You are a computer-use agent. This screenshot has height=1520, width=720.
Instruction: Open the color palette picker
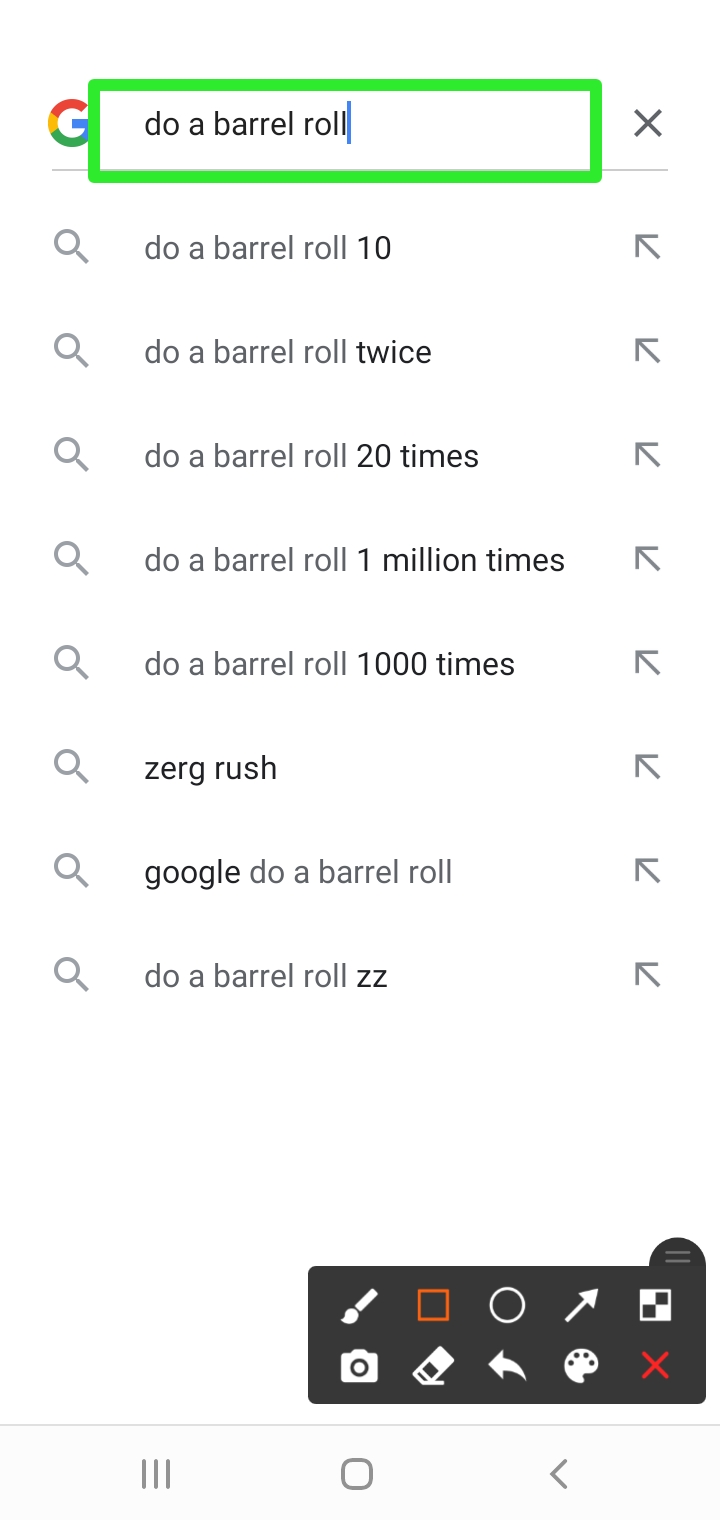[581, 1366]
